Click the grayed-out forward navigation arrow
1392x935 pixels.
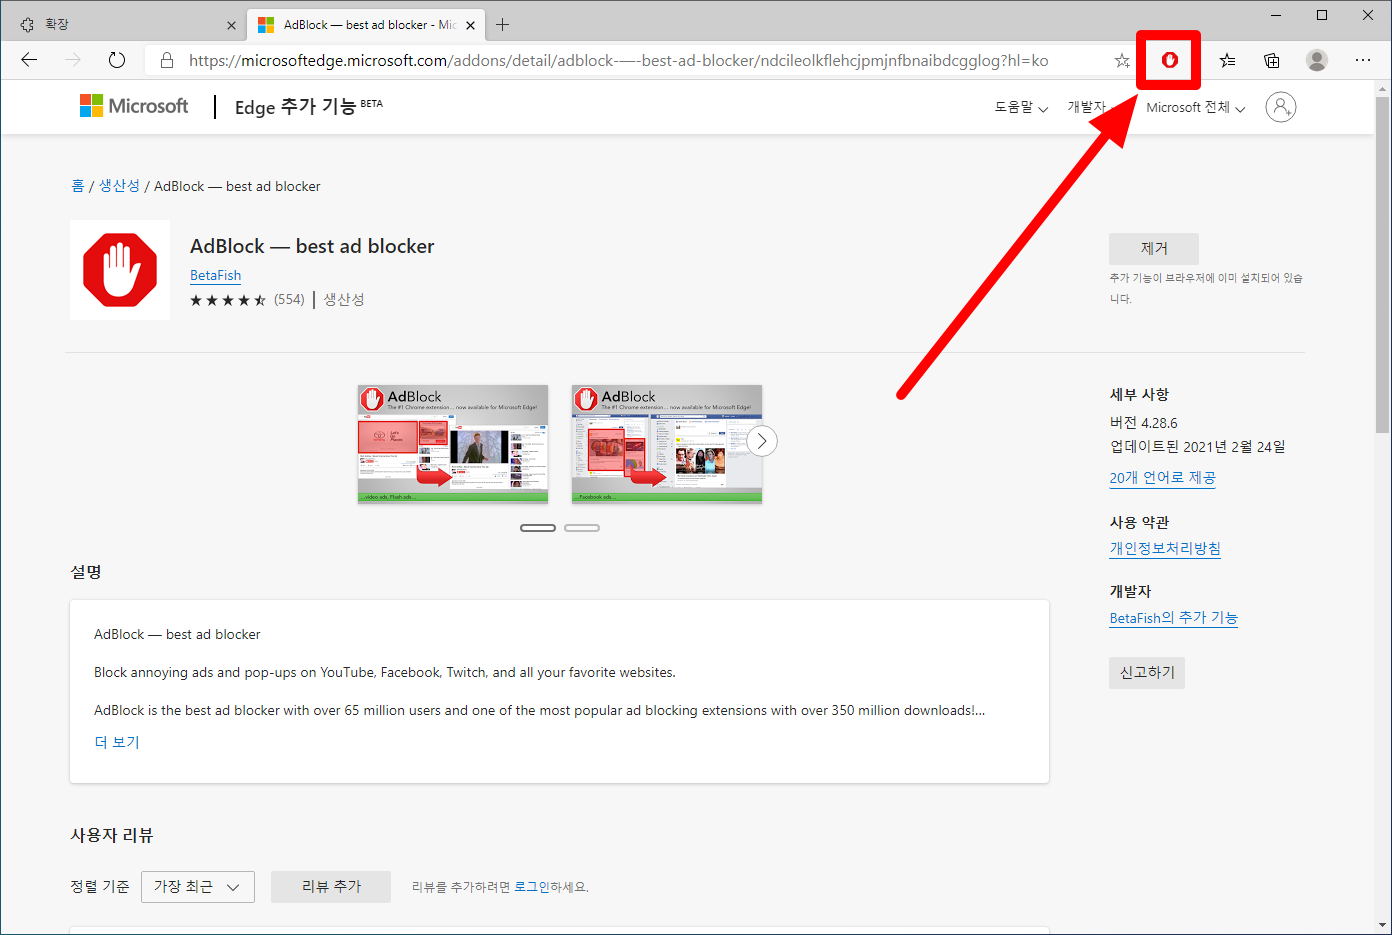73,60
